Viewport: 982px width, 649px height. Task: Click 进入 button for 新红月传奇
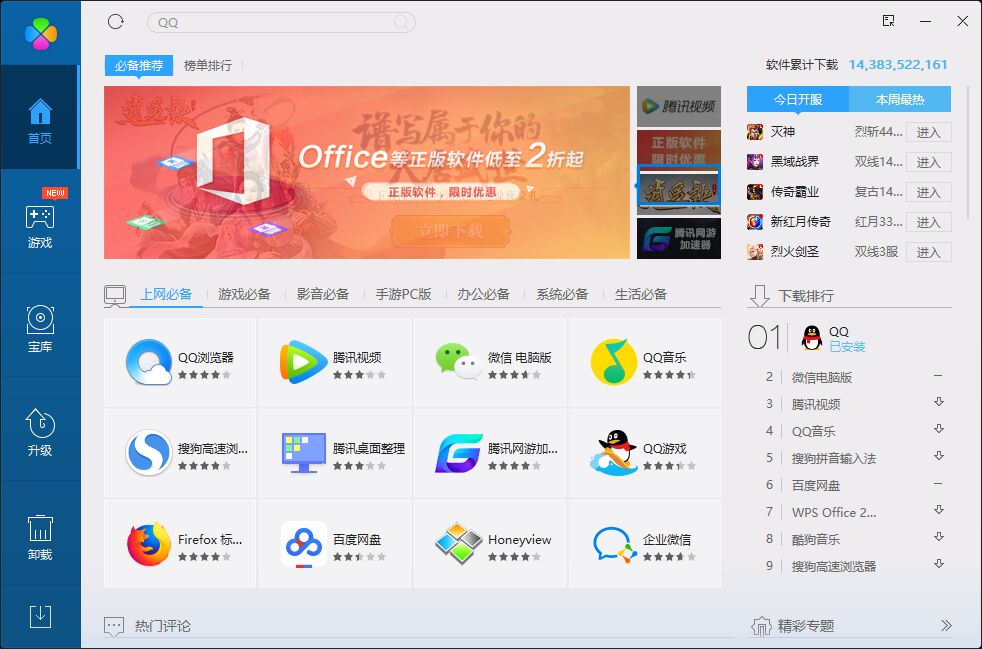coord(928,222)
